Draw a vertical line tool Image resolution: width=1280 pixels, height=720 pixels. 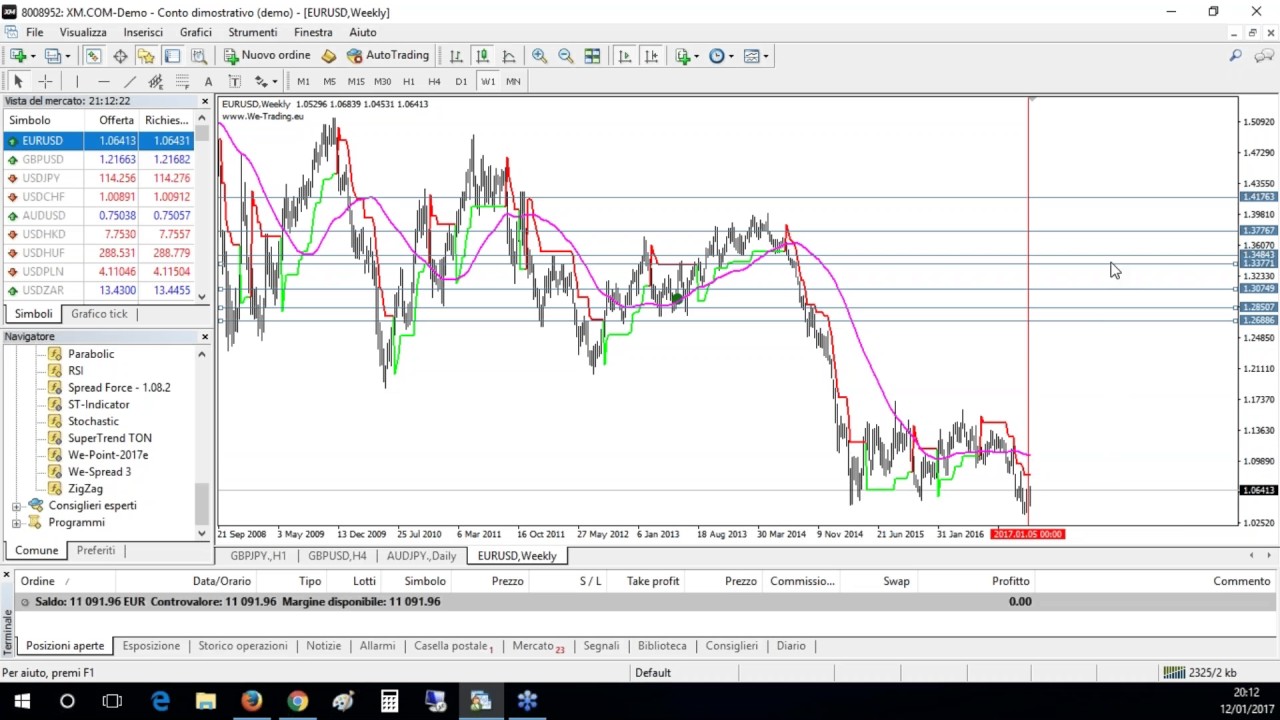pyautogui.click(x=77, y=81)
